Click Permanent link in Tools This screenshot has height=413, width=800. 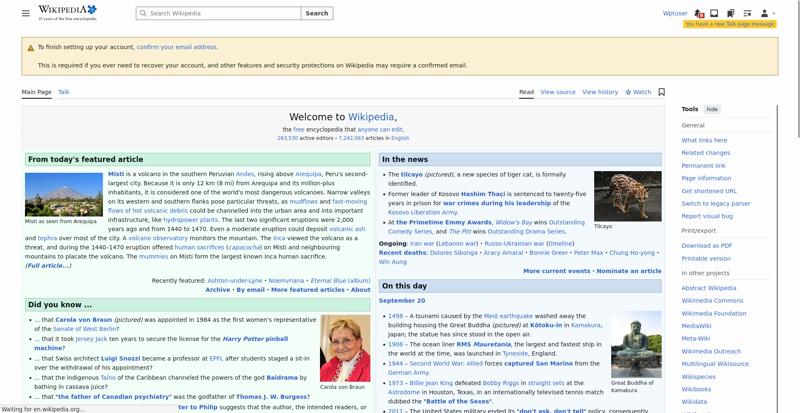704,165
